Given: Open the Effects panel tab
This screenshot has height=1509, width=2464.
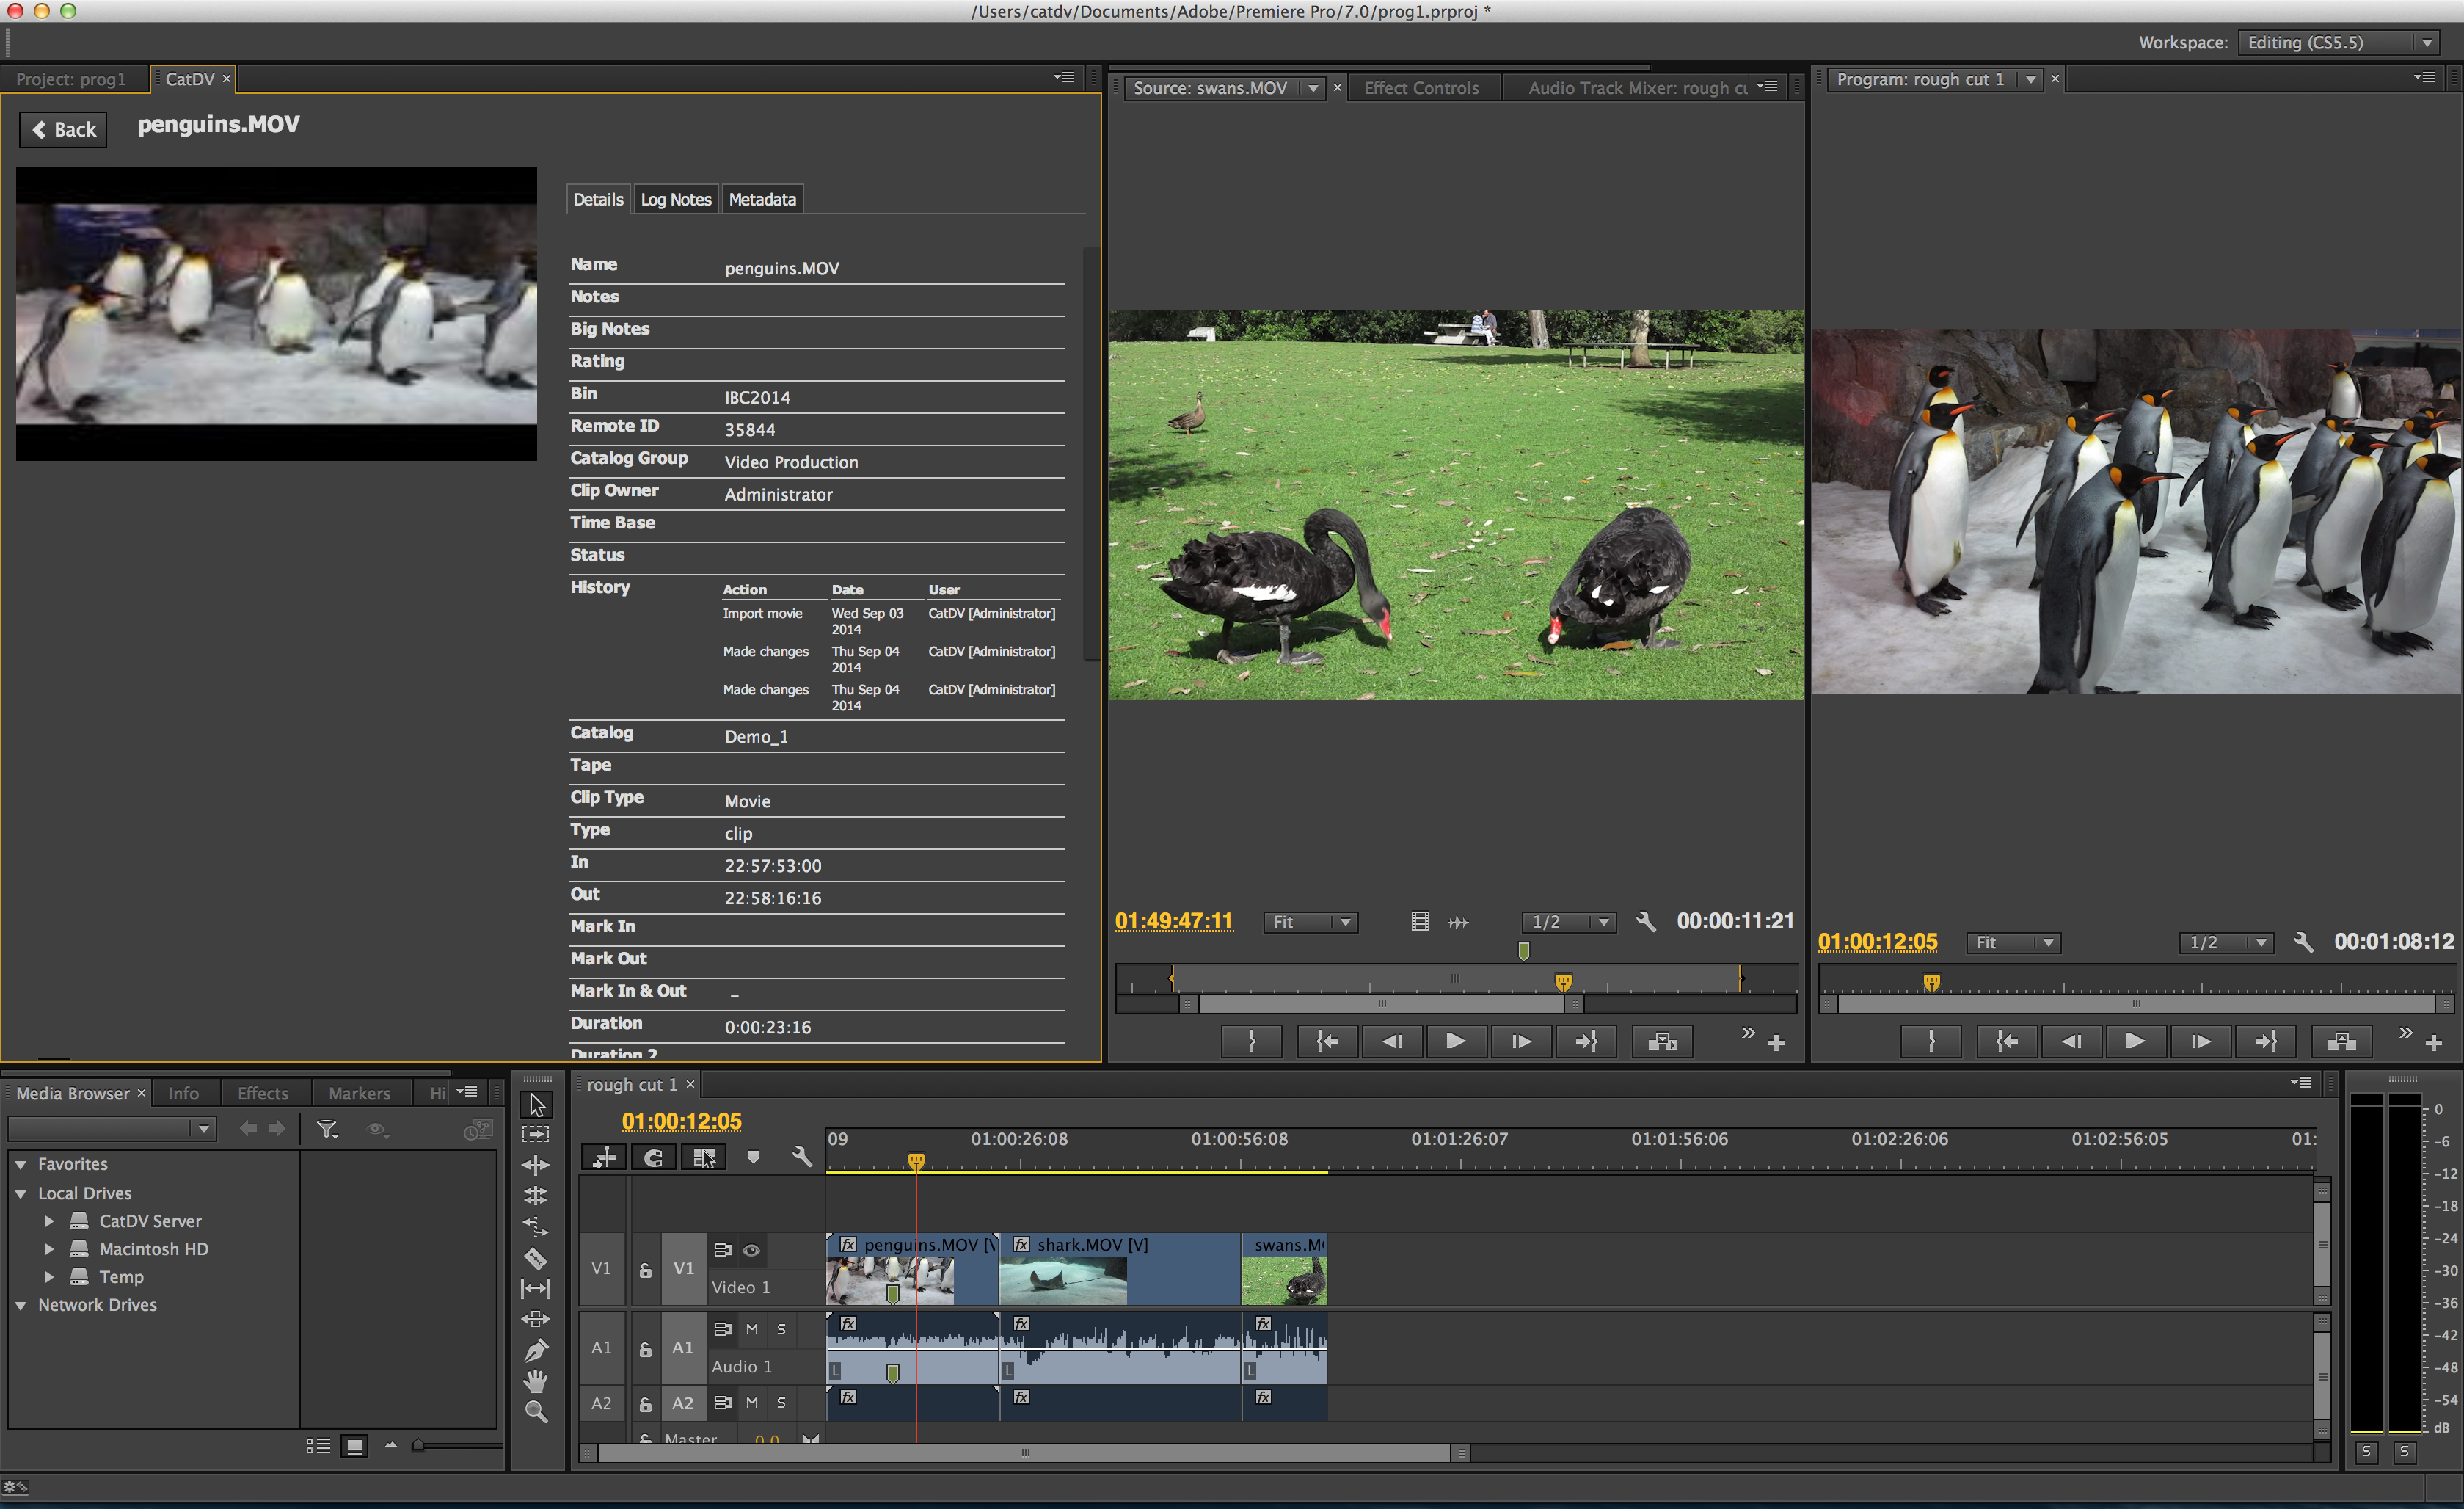Looking at the screenshot, I should 263,1093.
